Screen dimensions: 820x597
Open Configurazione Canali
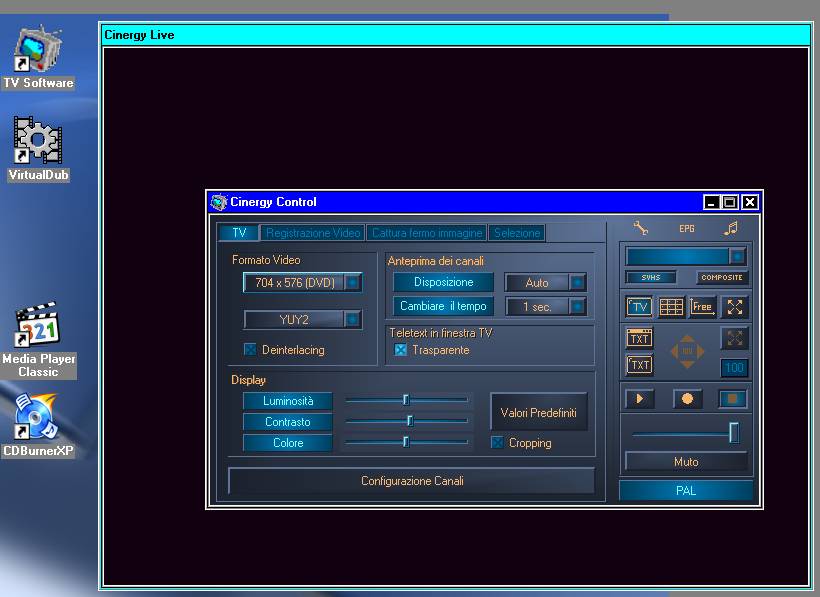tap(411, 481)
